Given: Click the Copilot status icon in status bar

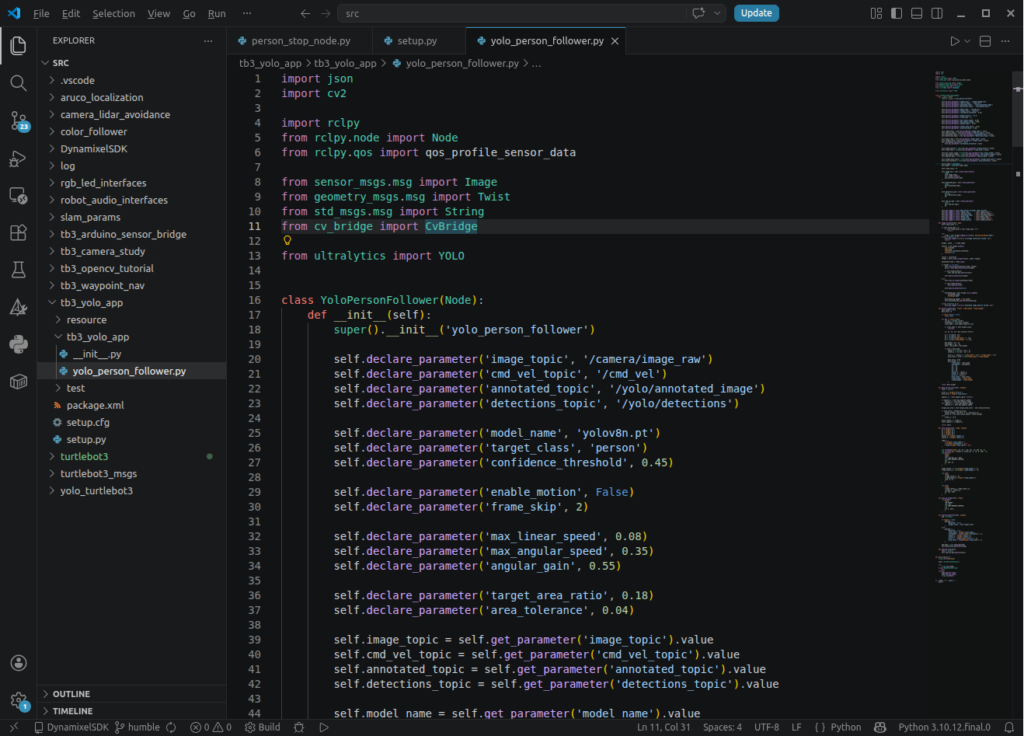Looking at the screenshot, I should (880, 727).
